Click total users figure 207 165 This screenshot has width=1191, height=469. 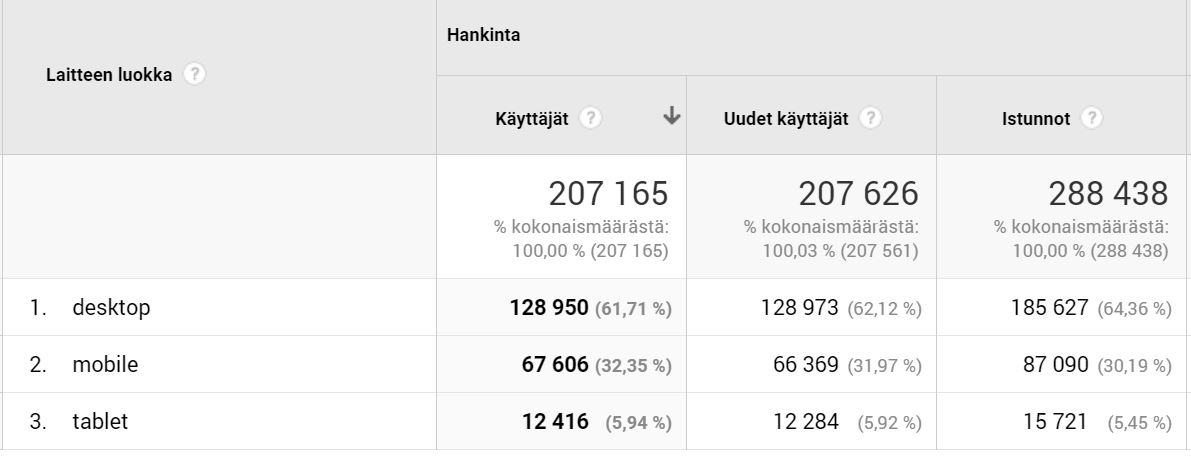pyautogui.click(x=608, y=194)
